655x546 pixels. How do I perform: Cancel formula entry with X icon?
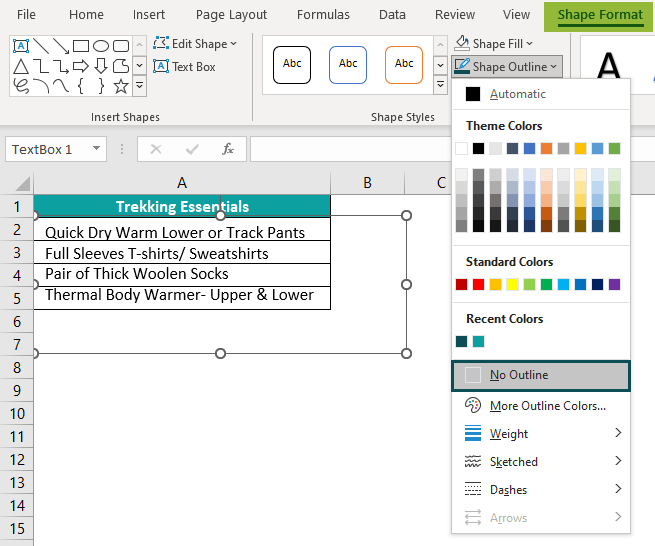[x=156, y=149]
